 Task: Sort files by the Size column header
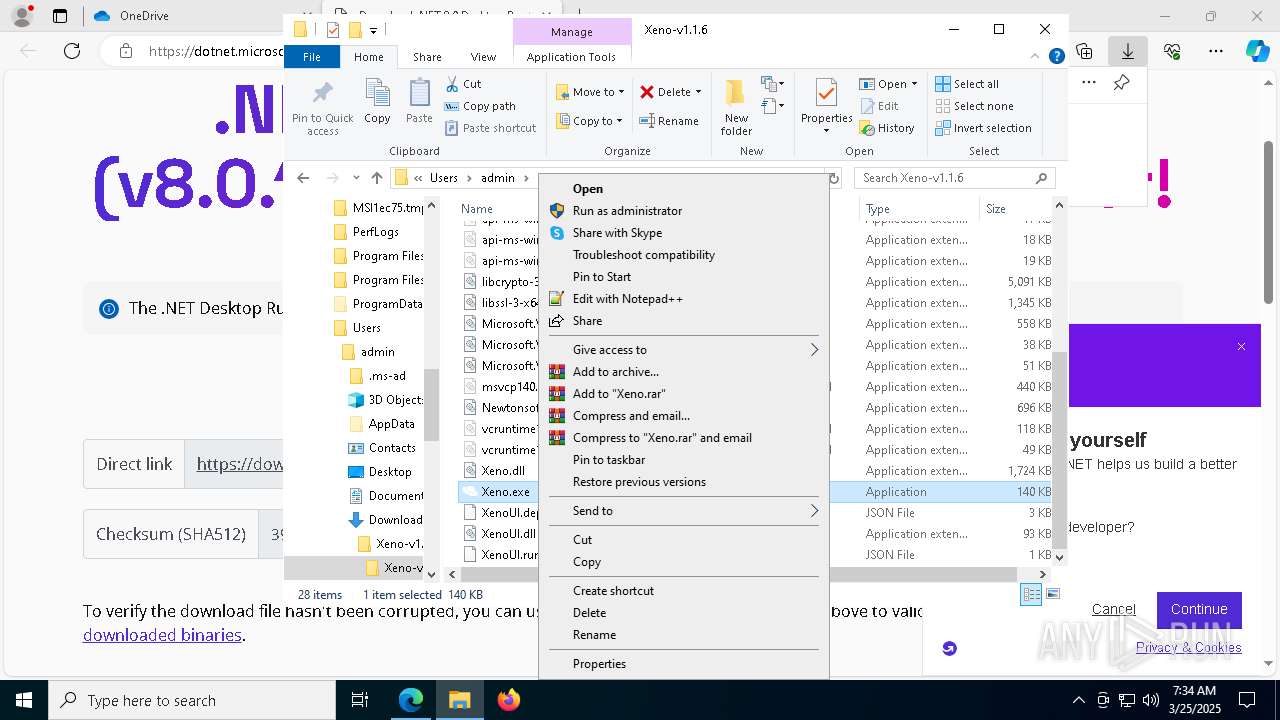[1015, 209]
